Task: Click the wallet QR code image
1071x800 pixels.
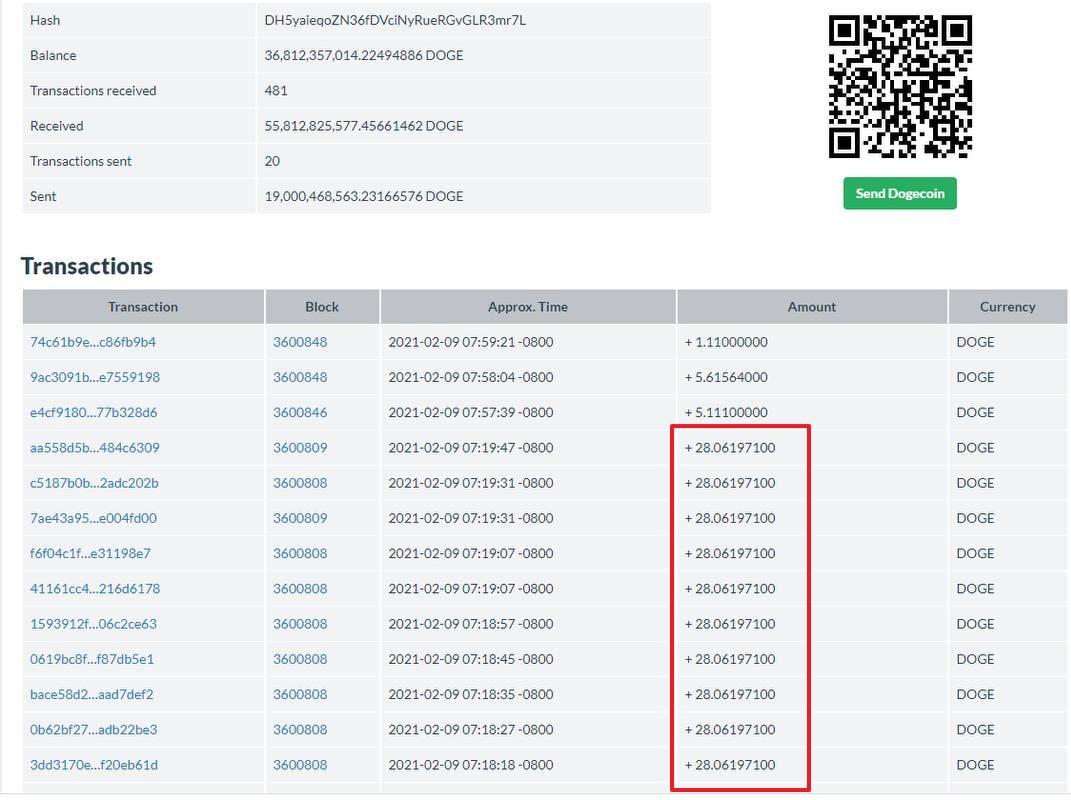Action: [x=900, y=87]
